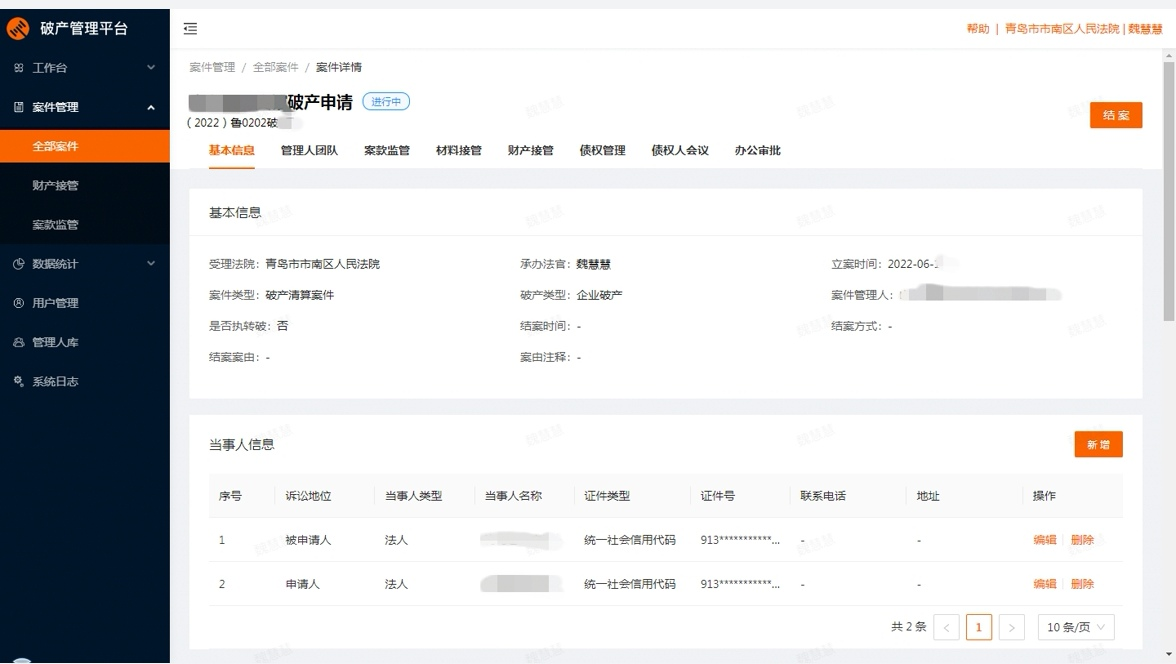This screenshot has width=1176, height=664.
Task: Go to the next page arrow
Action: 1011,627
